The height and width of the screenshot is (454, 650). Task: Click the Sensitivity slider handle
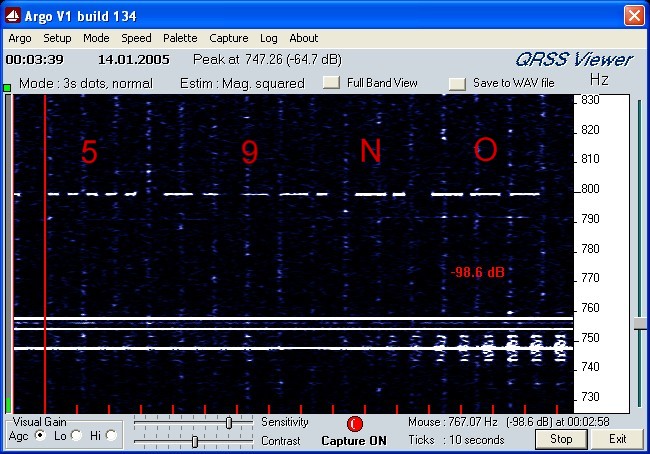[x=230, y=423]
